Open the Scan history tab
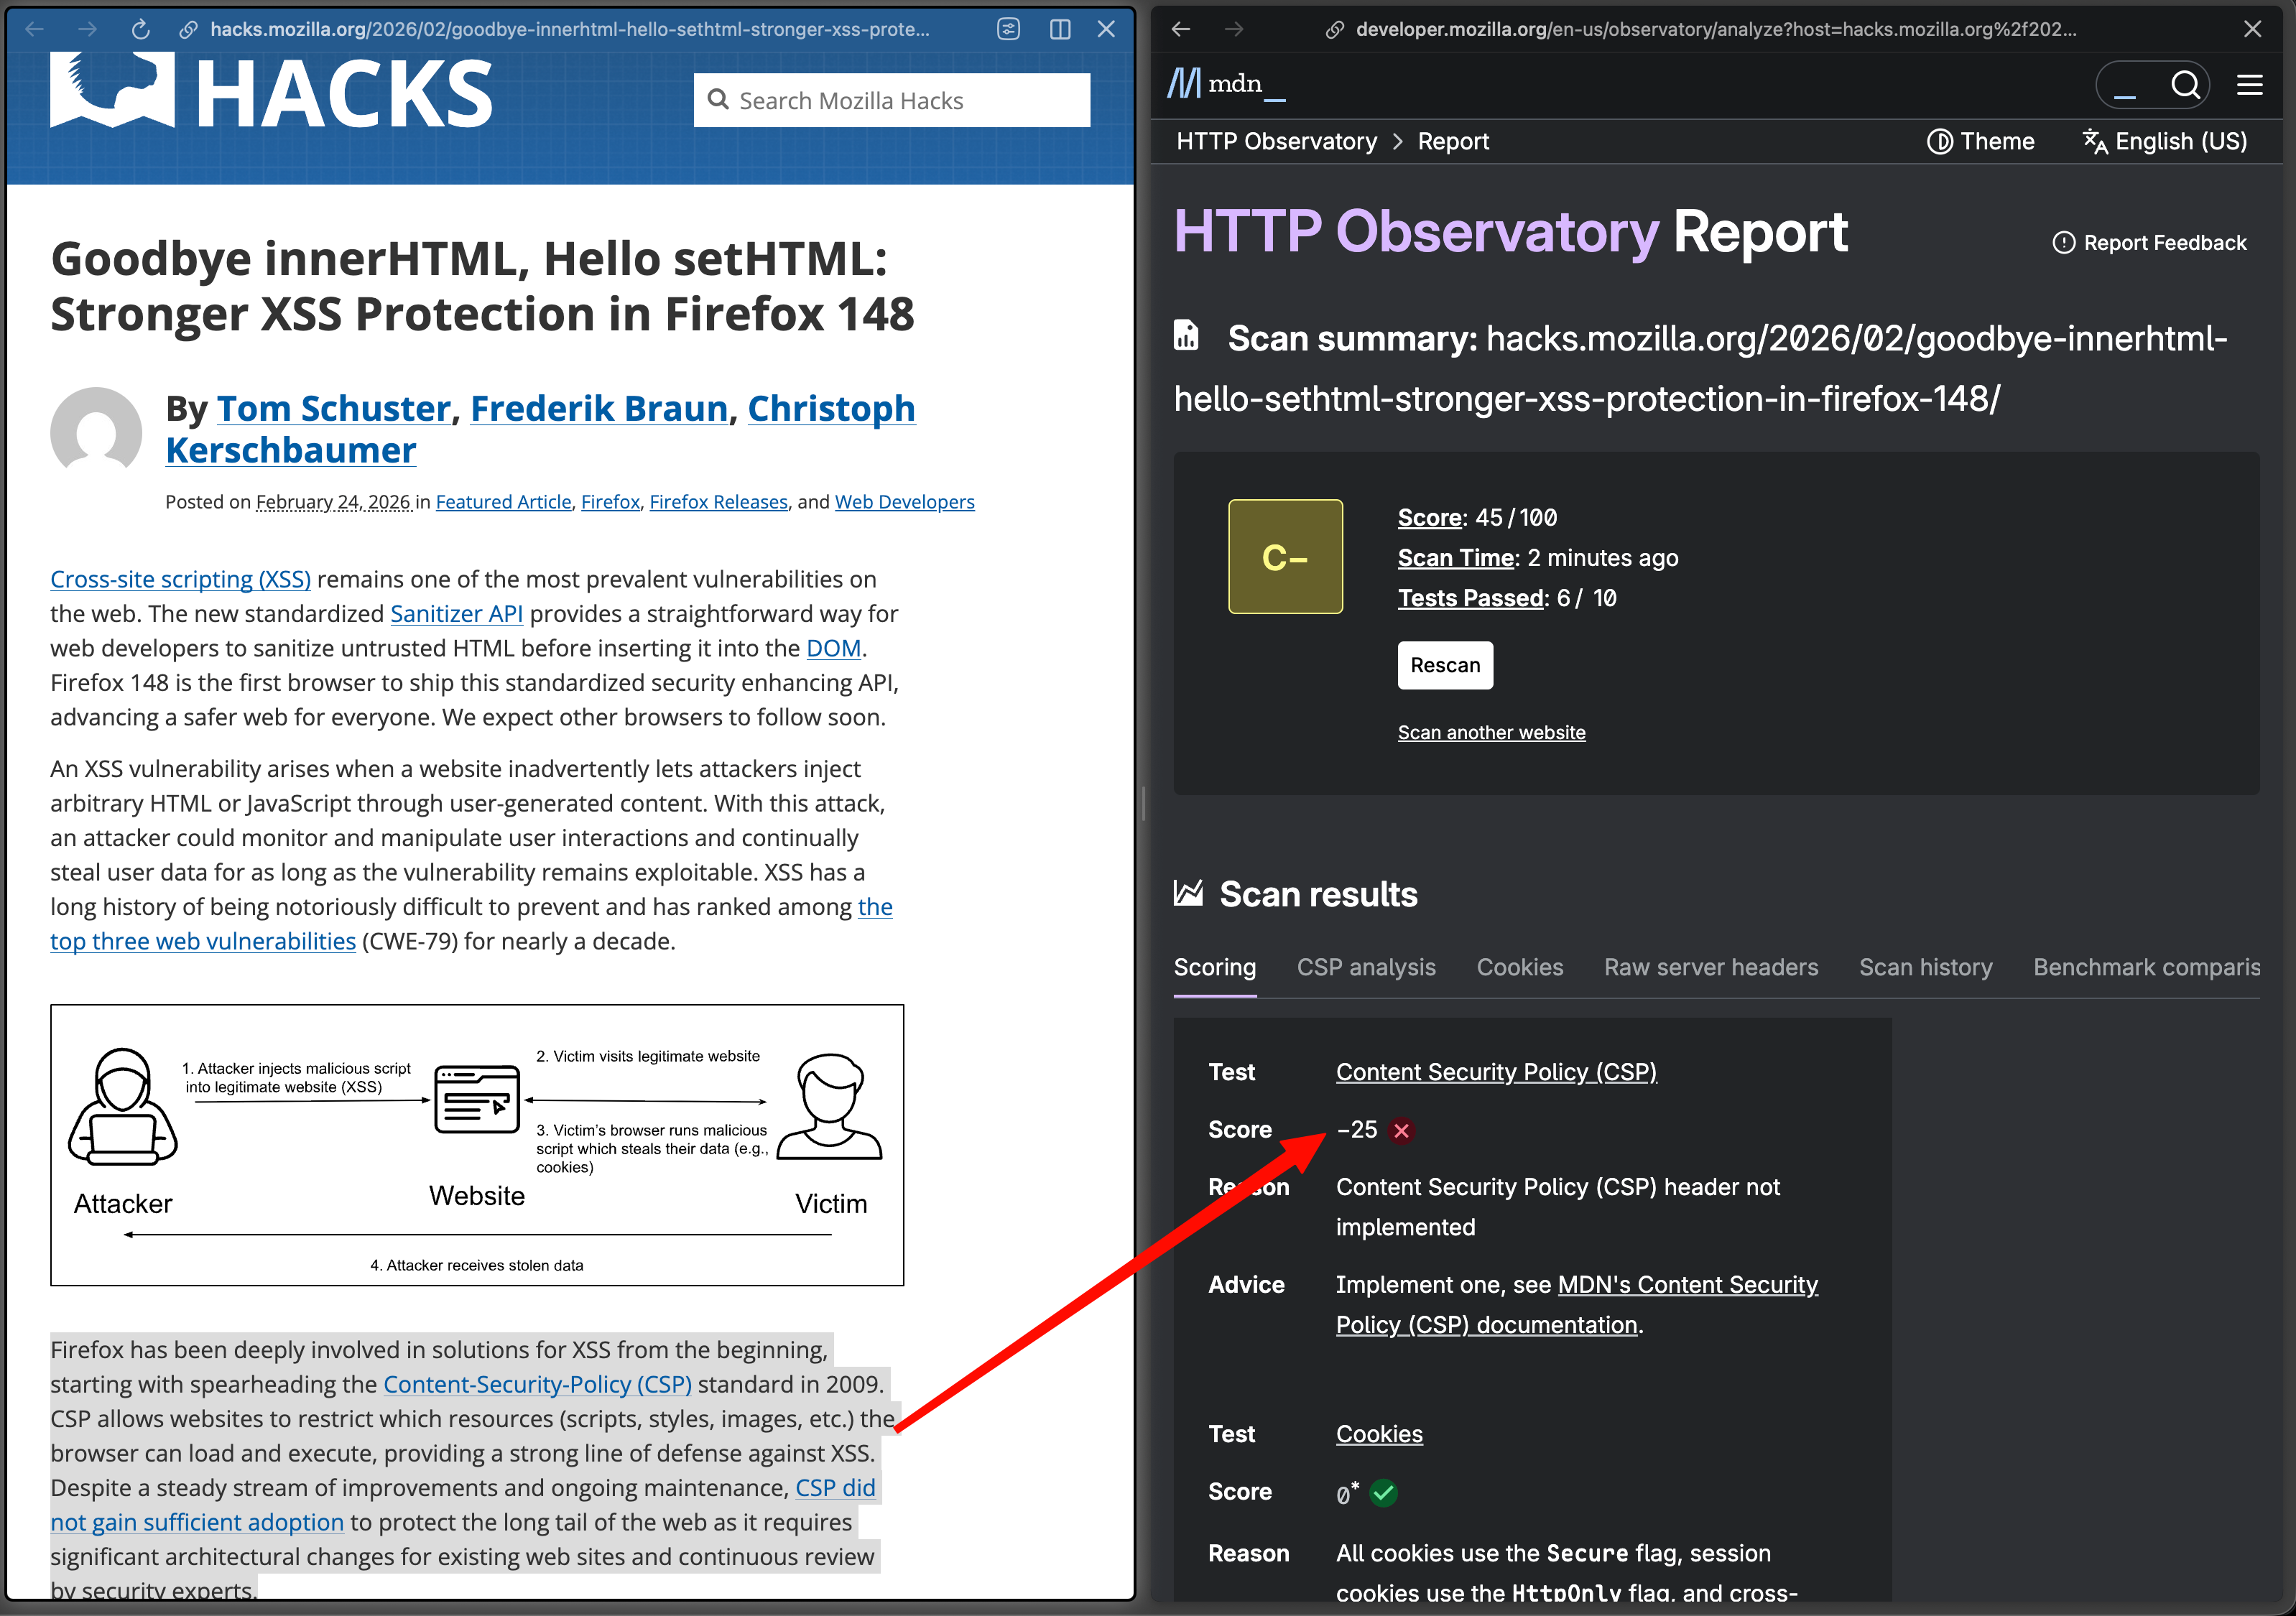Screen dimensions: 2296x1616 tap(1925, 967)
